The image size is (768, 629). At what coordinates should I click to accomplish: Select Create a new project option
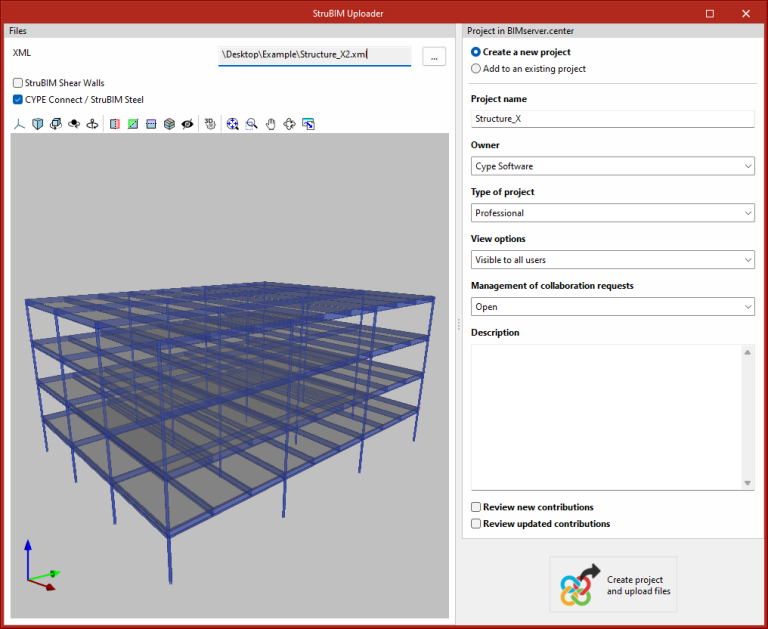476,52
